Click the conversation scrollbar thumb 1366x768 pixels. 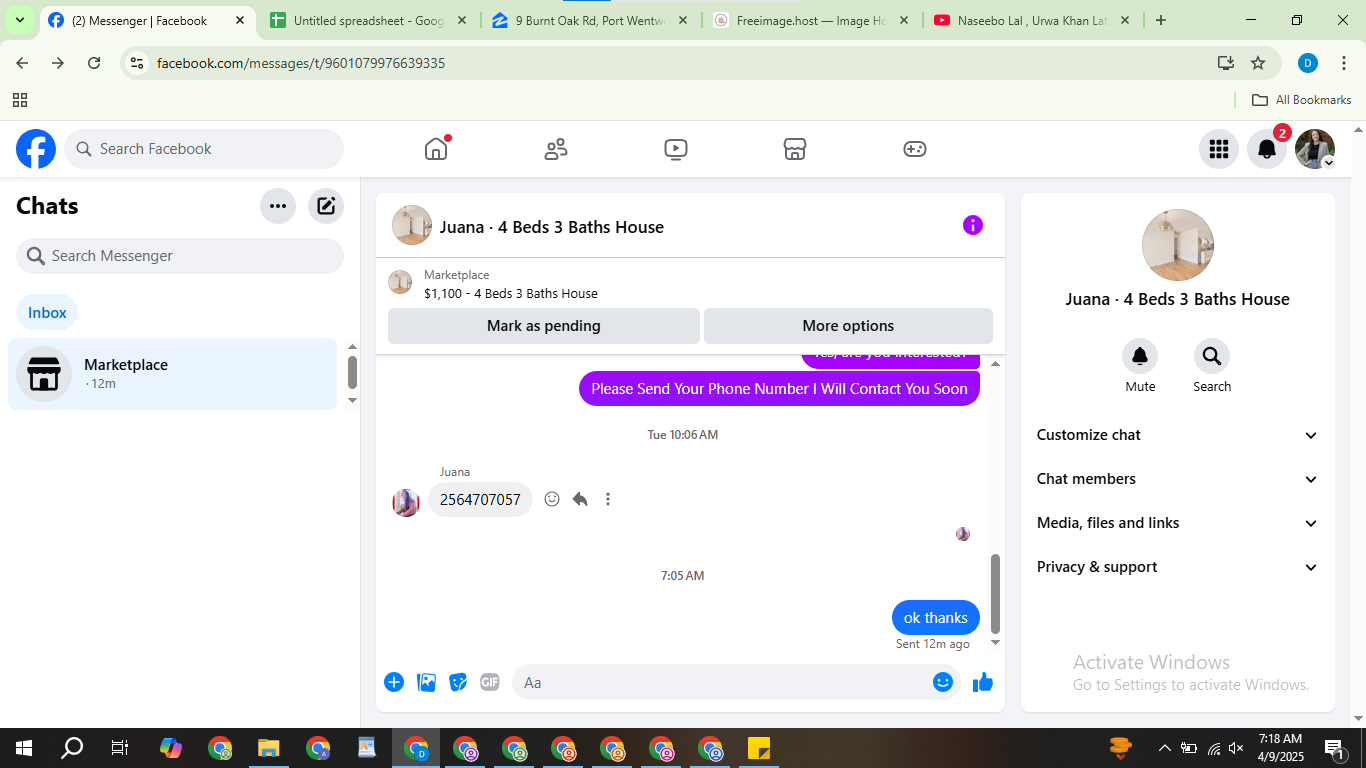pos(995,593)
